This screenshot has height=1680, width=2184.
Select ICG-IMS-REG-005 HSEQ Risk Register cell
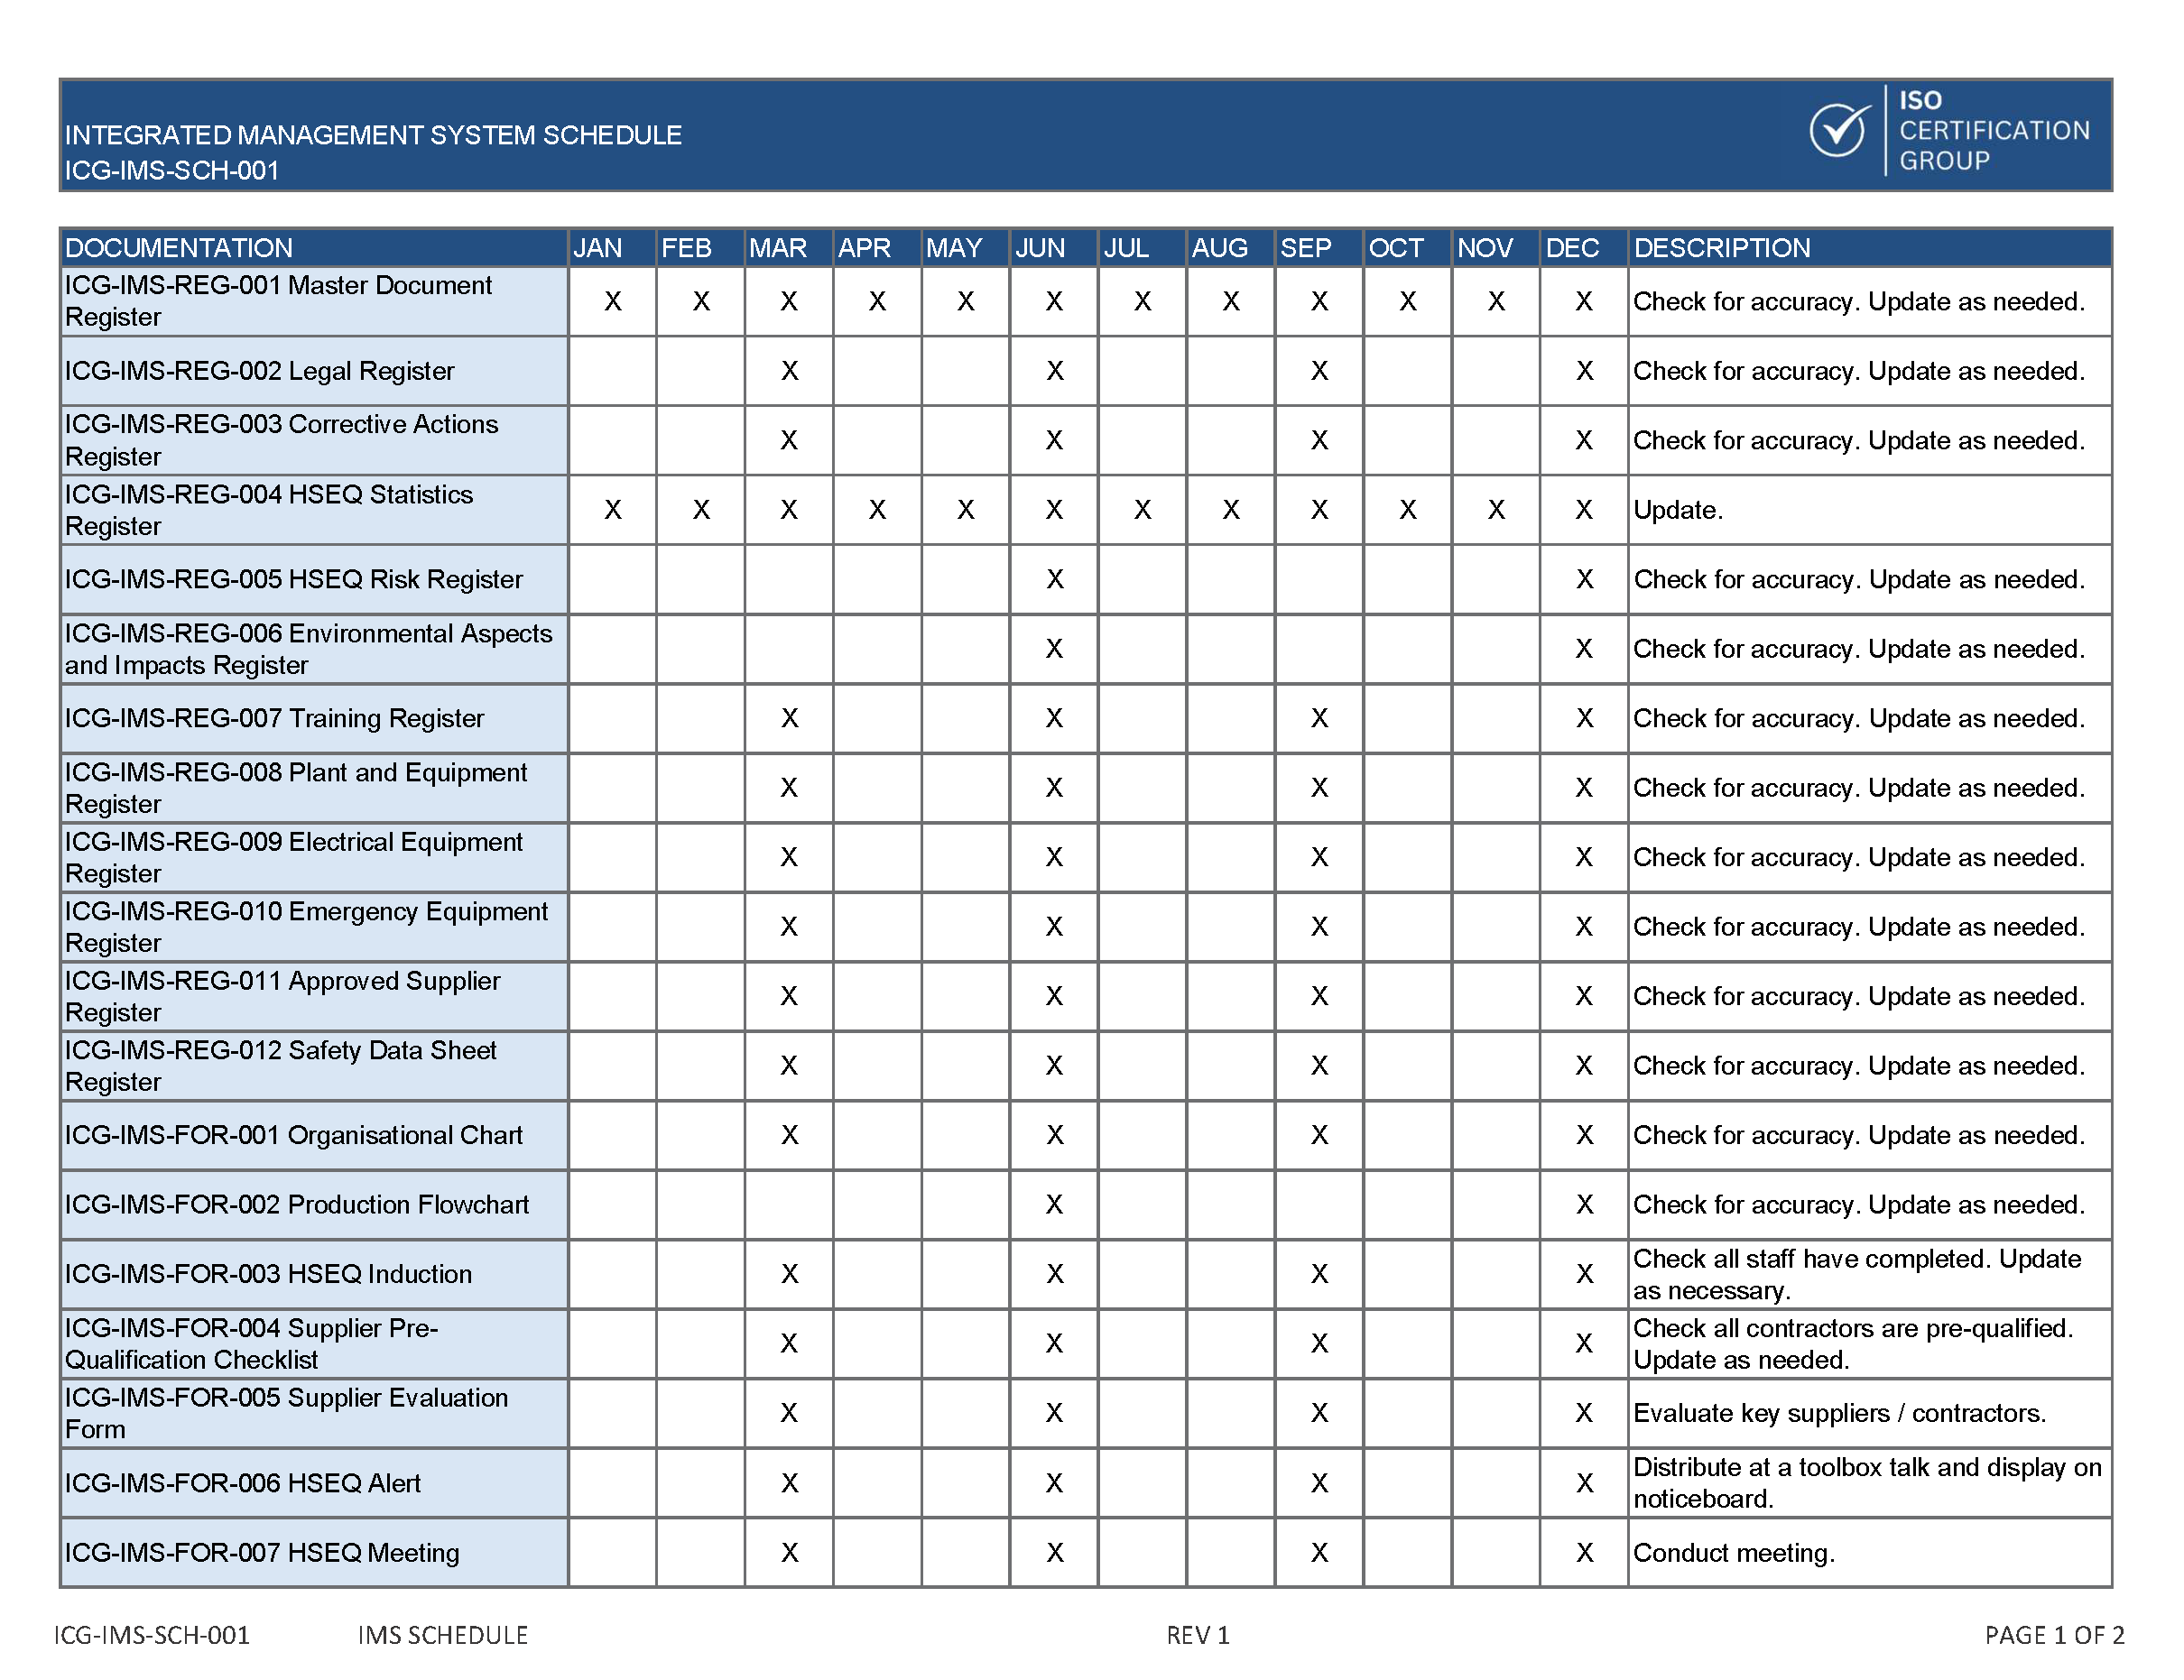pyautogui.click(x=314, y=579)
